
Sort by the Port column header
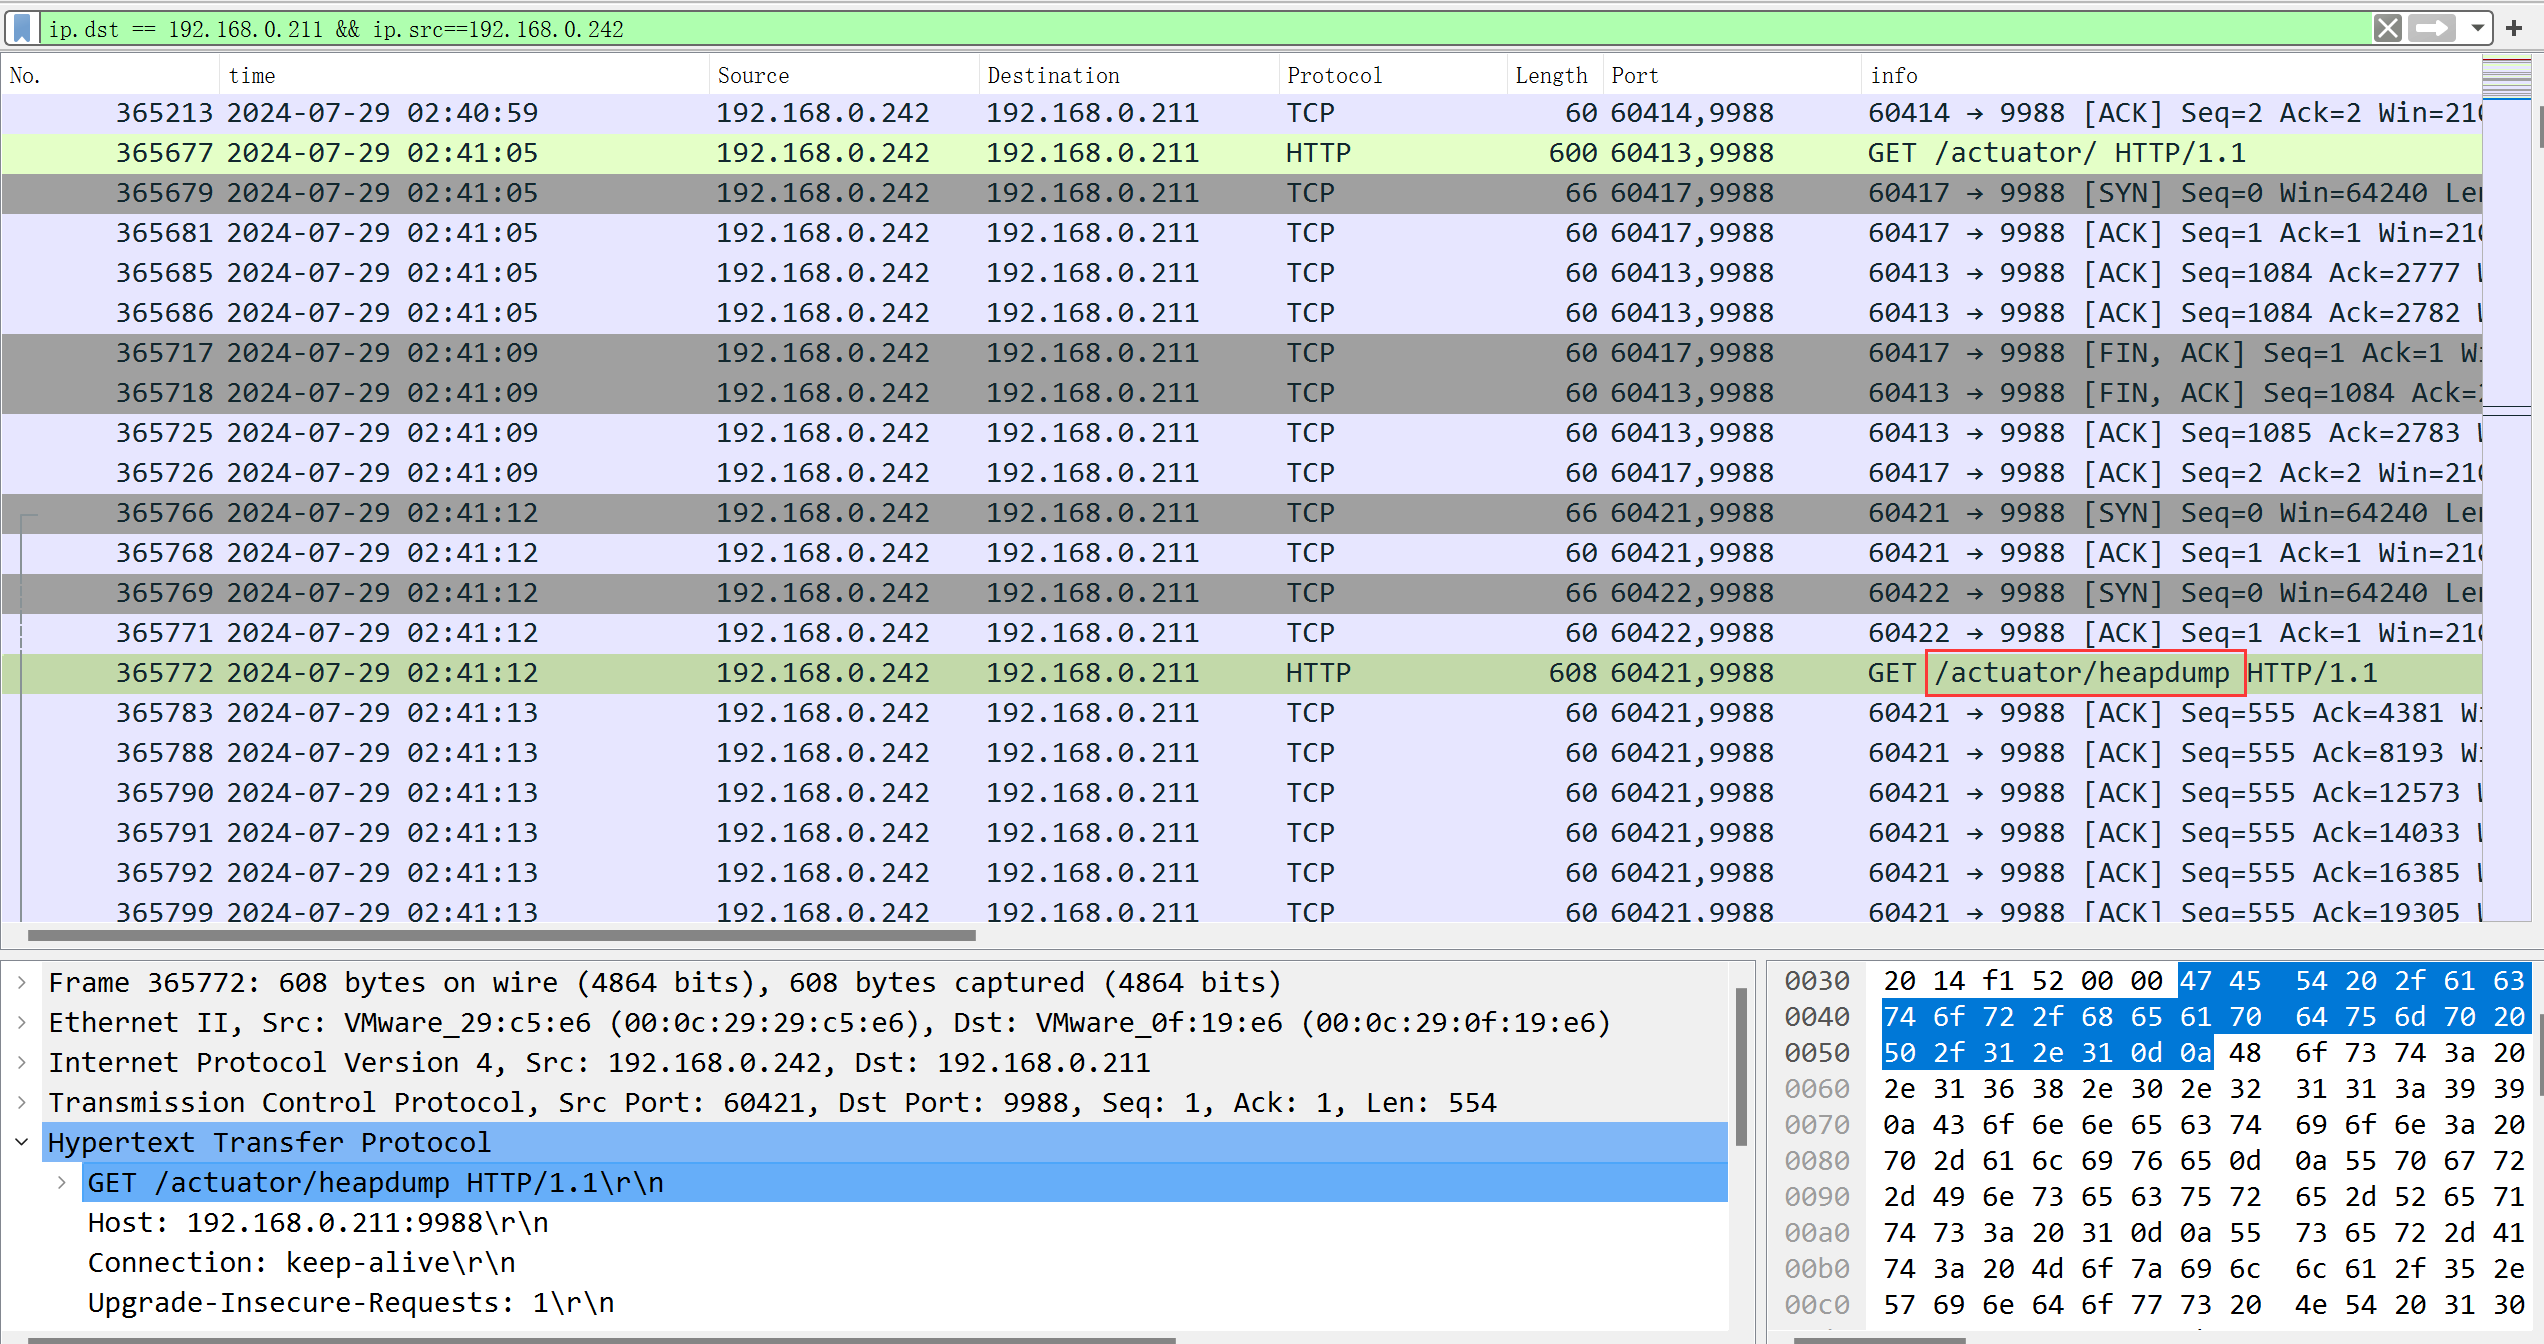pos(1732,76)
